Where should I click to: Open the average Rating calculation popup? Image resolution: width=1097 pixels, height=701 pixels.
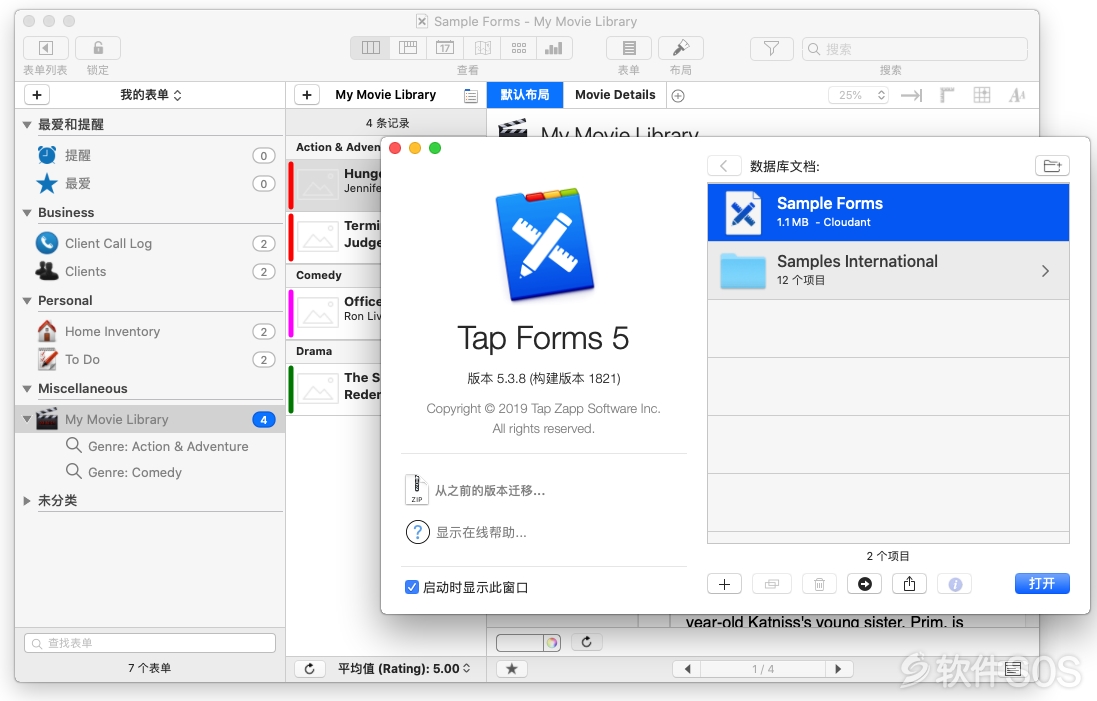click(404, 669)
